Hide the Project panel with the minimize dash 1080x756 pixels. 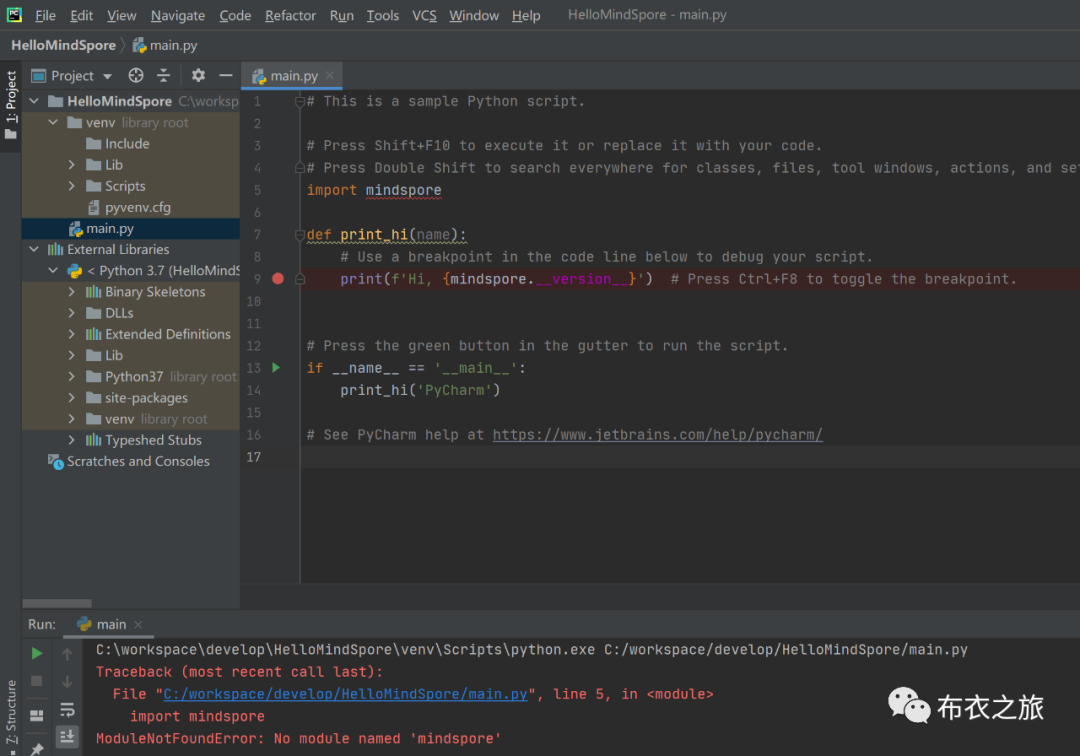click(x=226, y=76)
